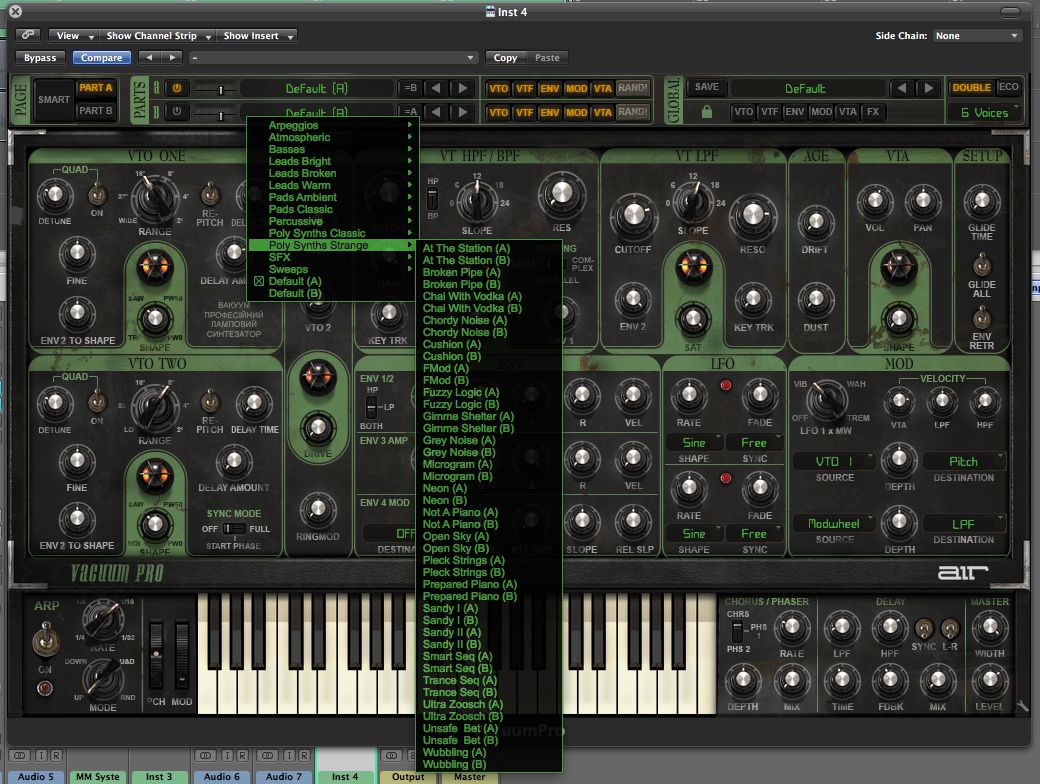Toggle the Sync Mode OFF/FULL switch

coord(233,529)
